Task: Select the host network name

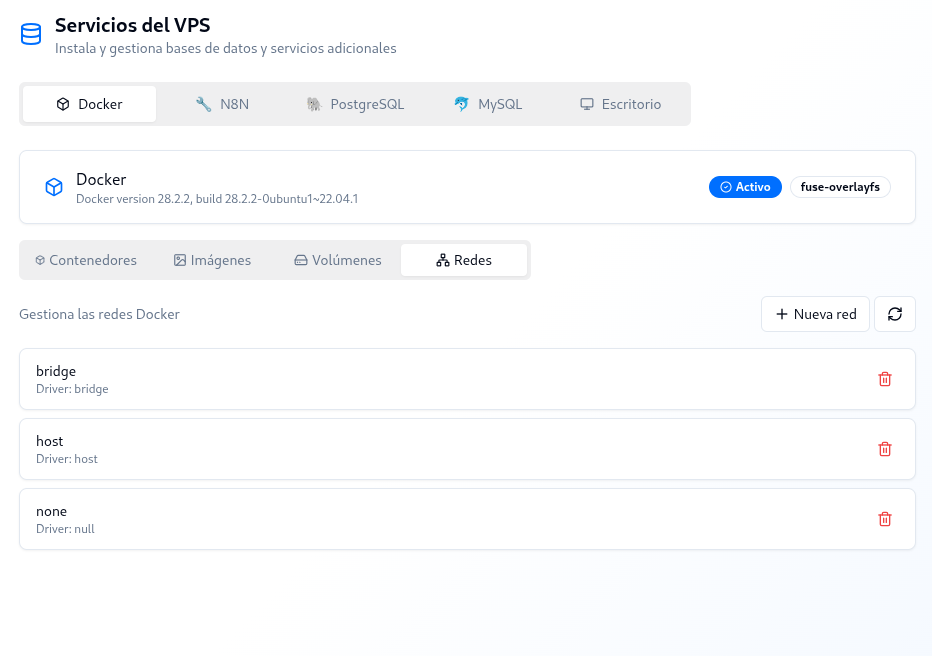Action: [x=49, y=441]
